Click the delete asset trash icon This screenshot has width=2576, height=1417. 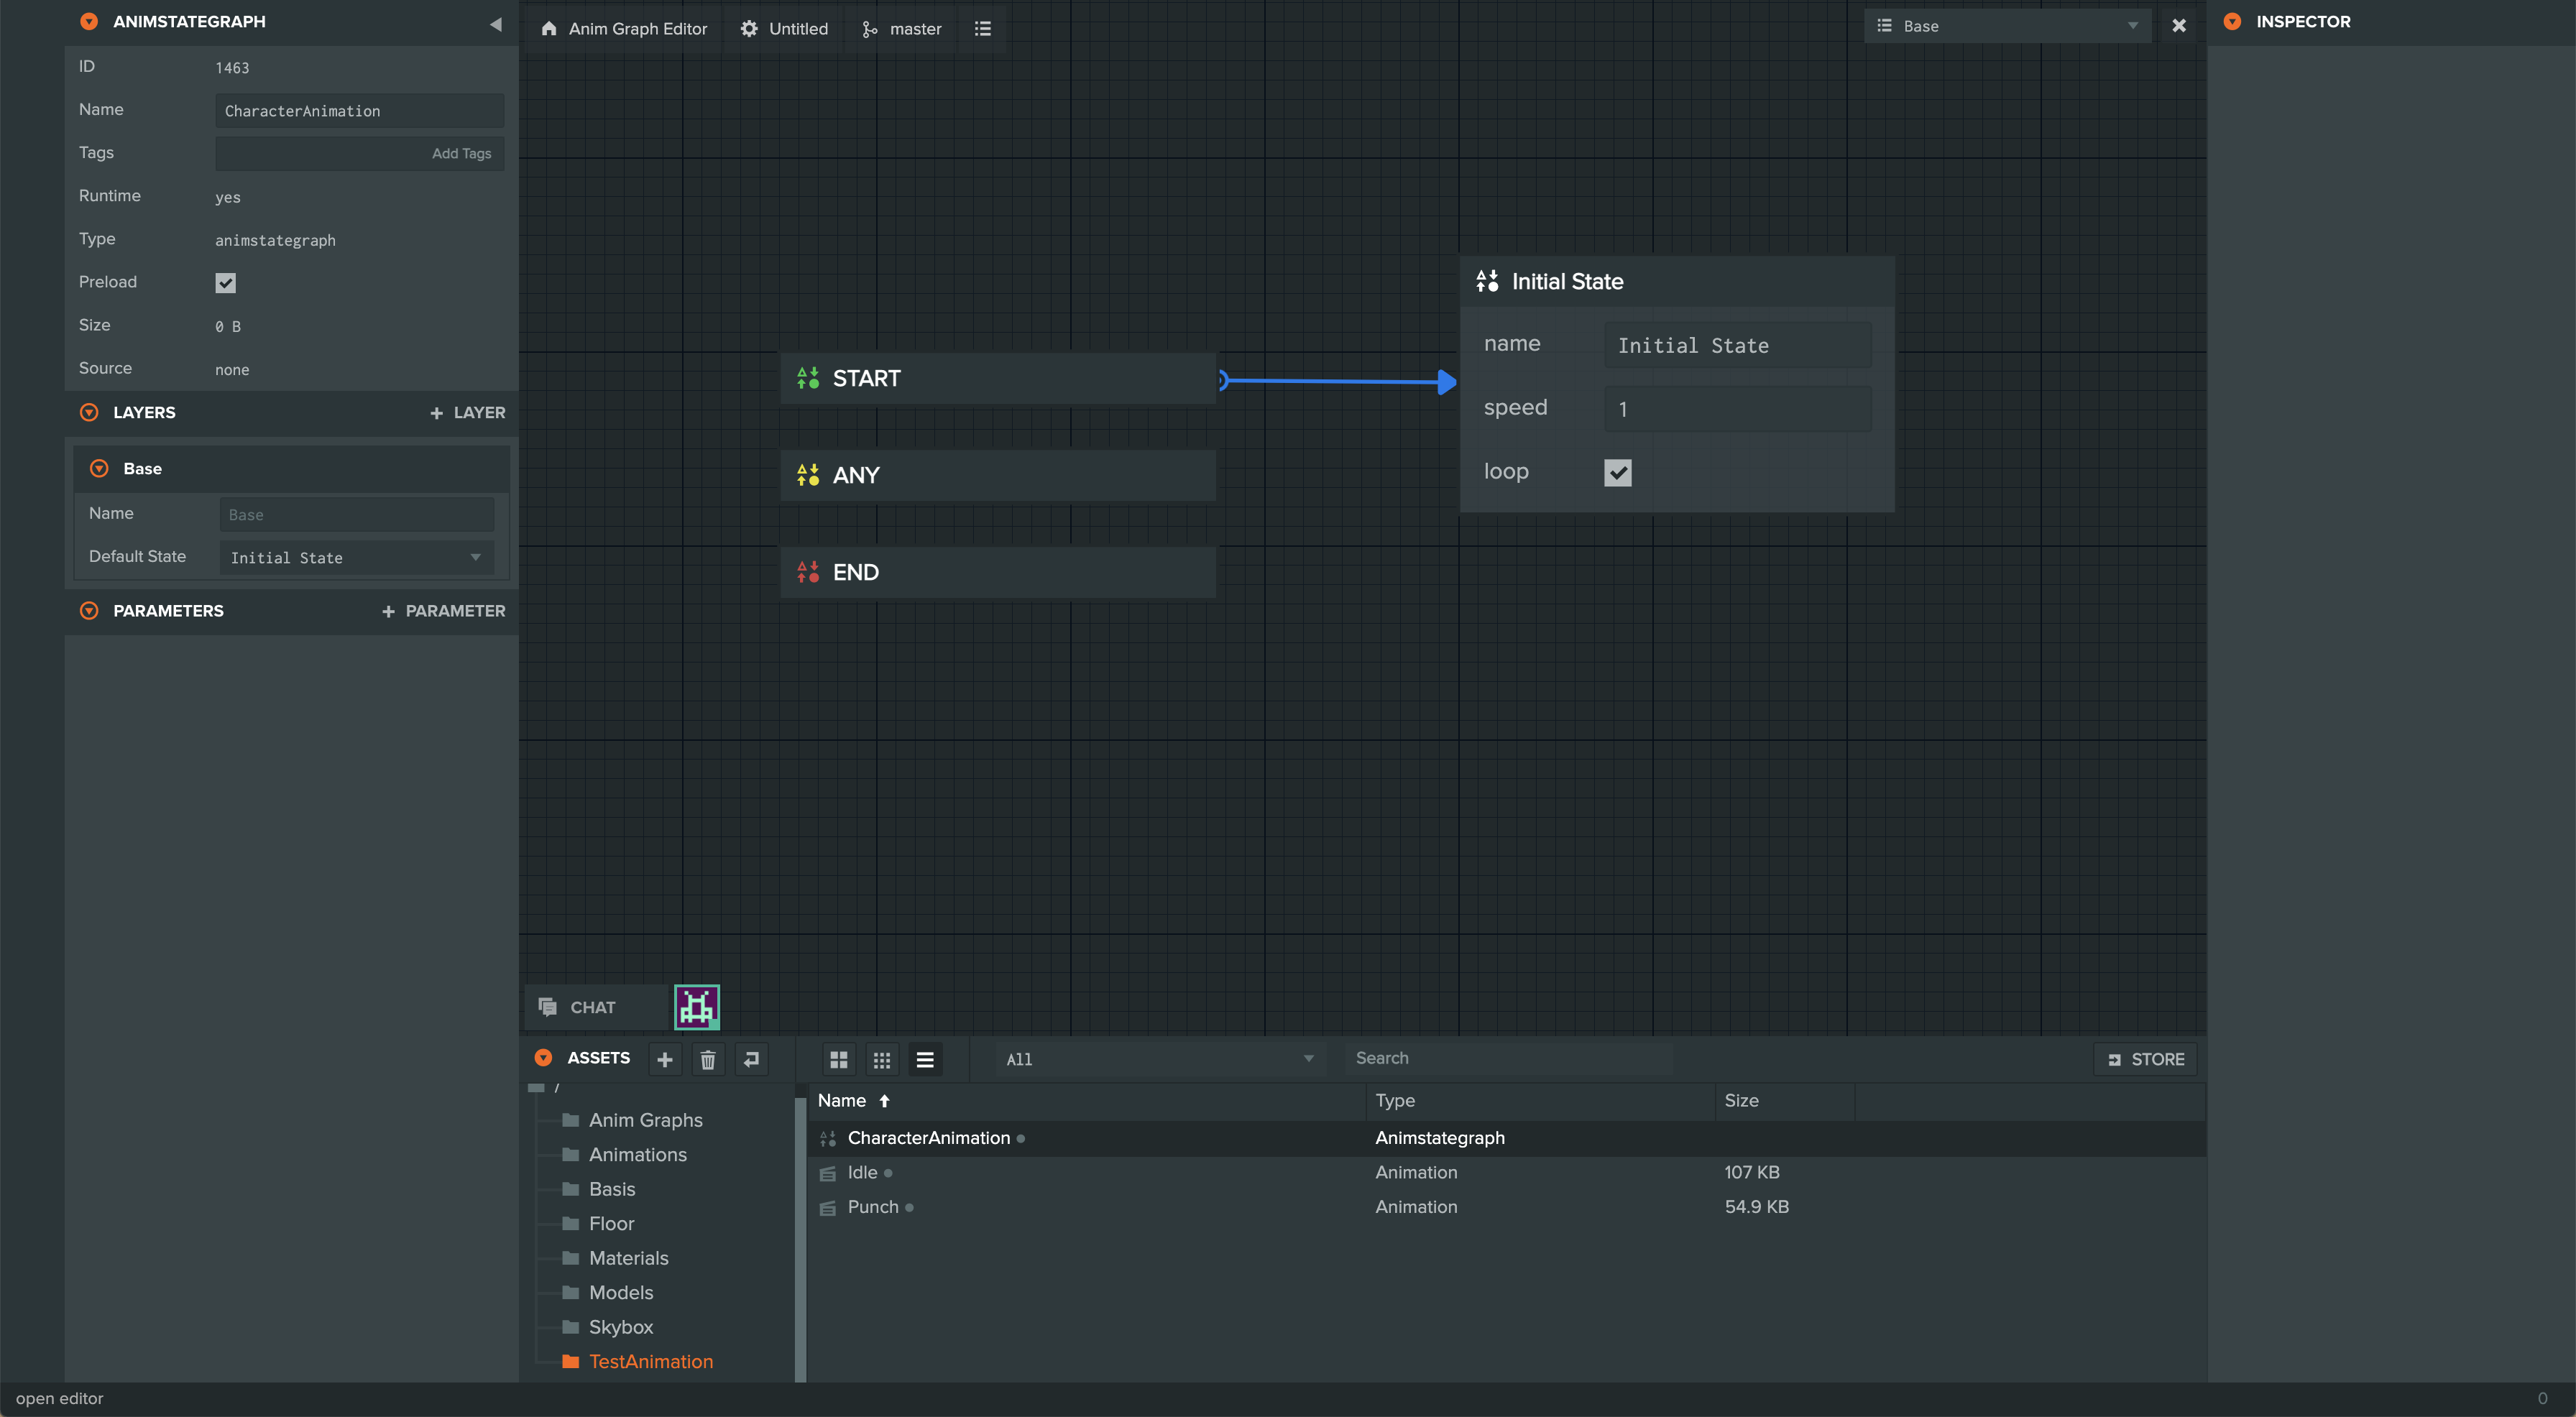[708, 1059]
